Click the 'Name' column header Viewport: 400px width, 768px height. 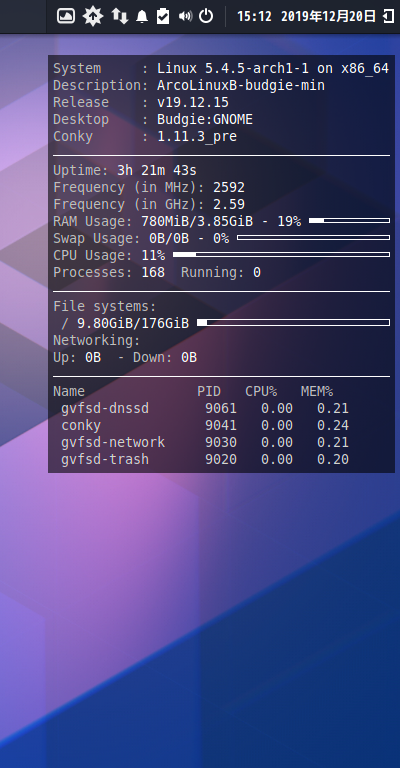pyautogui.click(x=69, y=391)
